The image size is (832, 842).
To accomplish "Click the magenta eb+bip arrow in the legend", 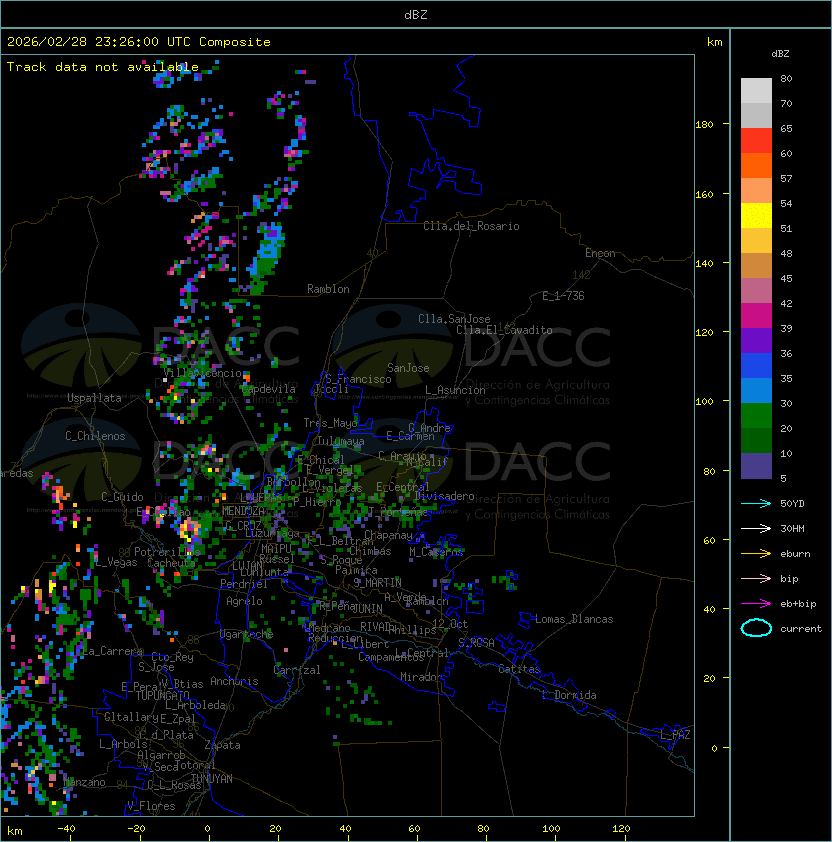I will click(x=756, y=604).
